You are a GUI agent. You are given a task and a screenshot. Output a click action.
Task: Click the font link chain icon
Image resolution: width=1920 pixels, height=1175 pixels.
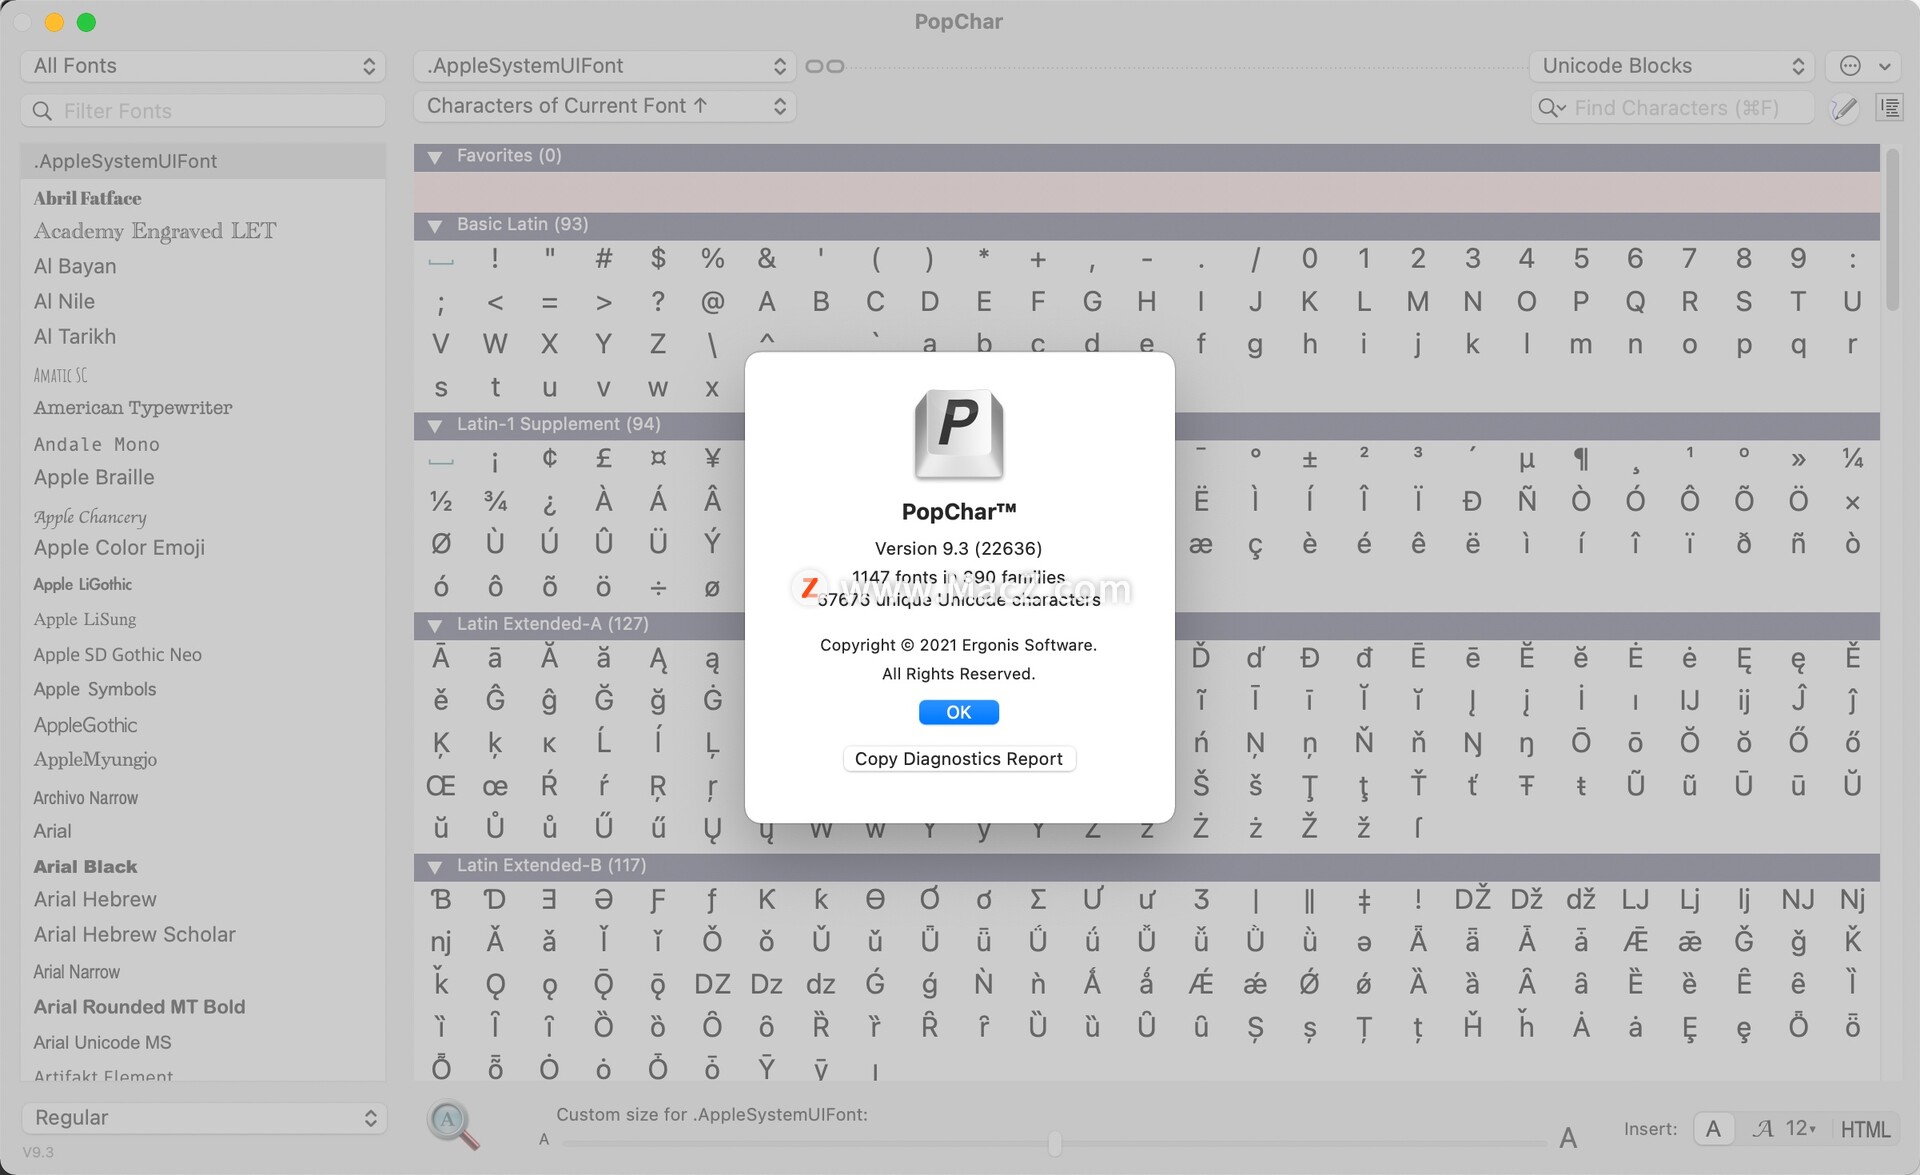825,66
